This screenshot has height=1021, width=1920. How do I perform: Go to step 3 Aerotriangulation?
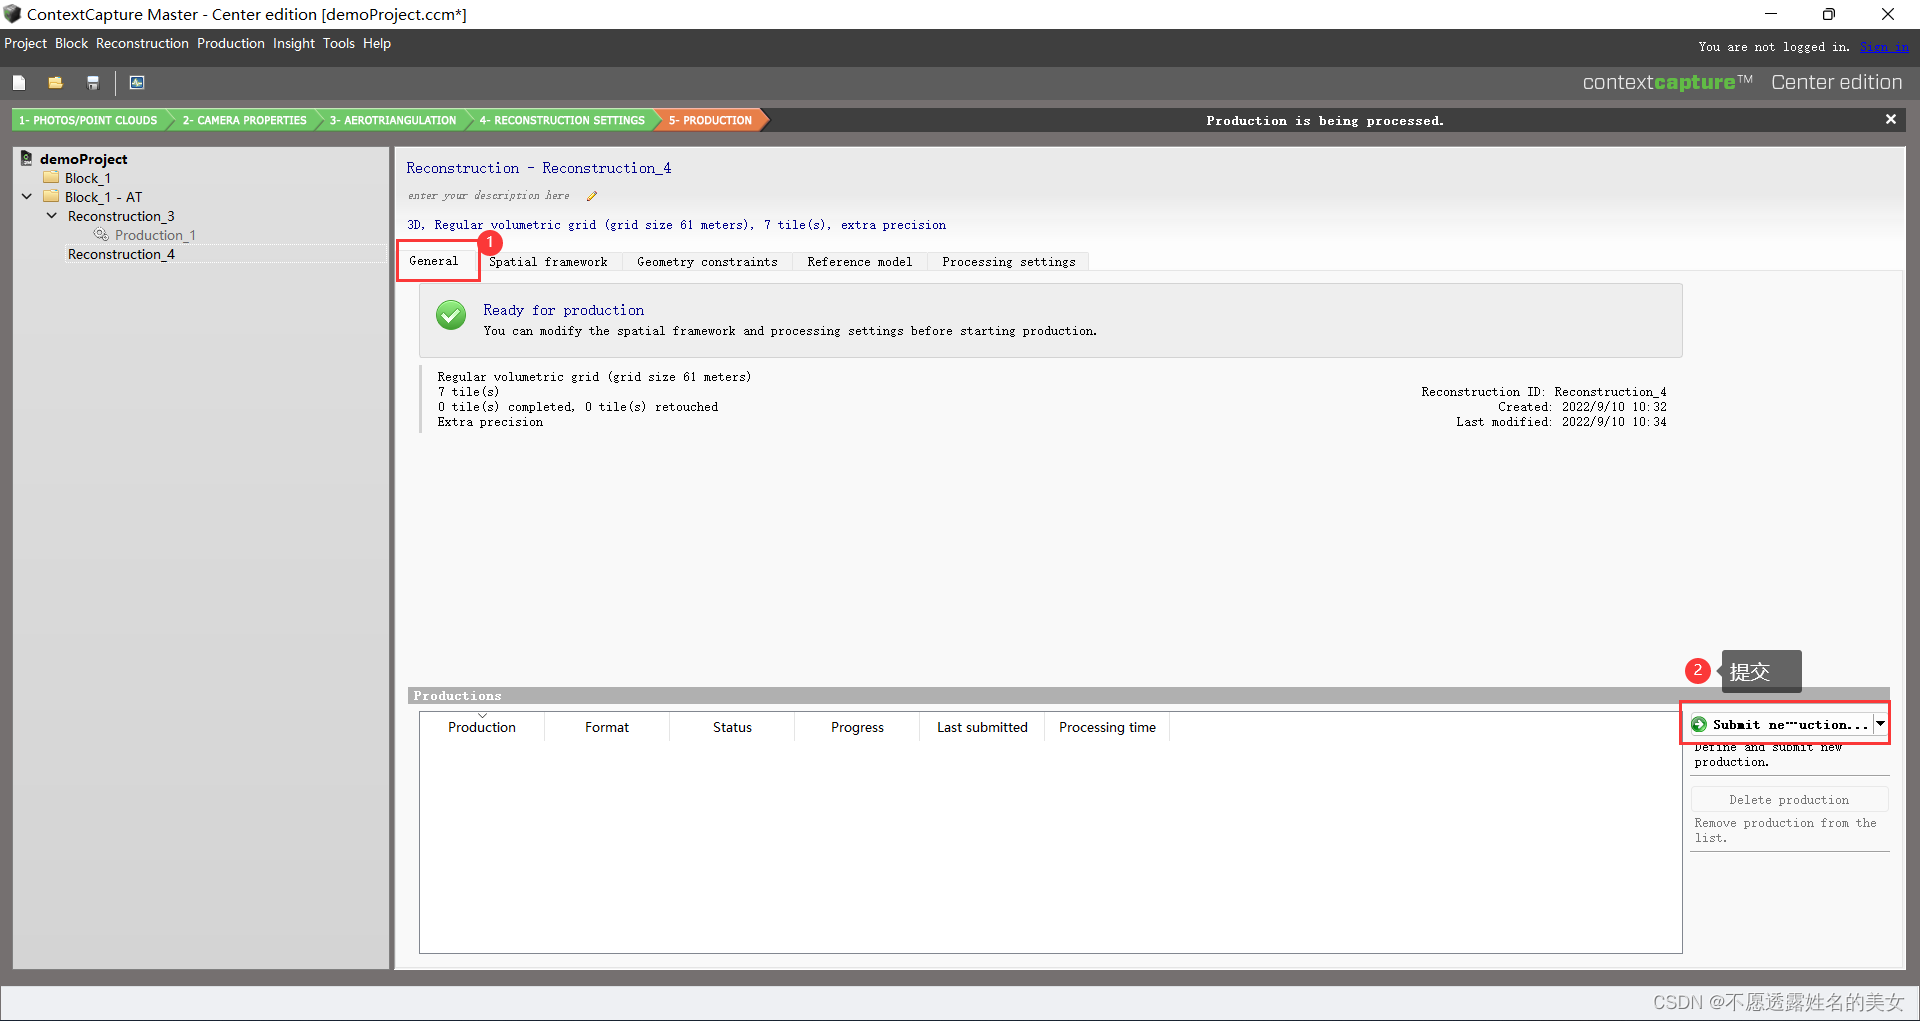[x=393, y=120]
